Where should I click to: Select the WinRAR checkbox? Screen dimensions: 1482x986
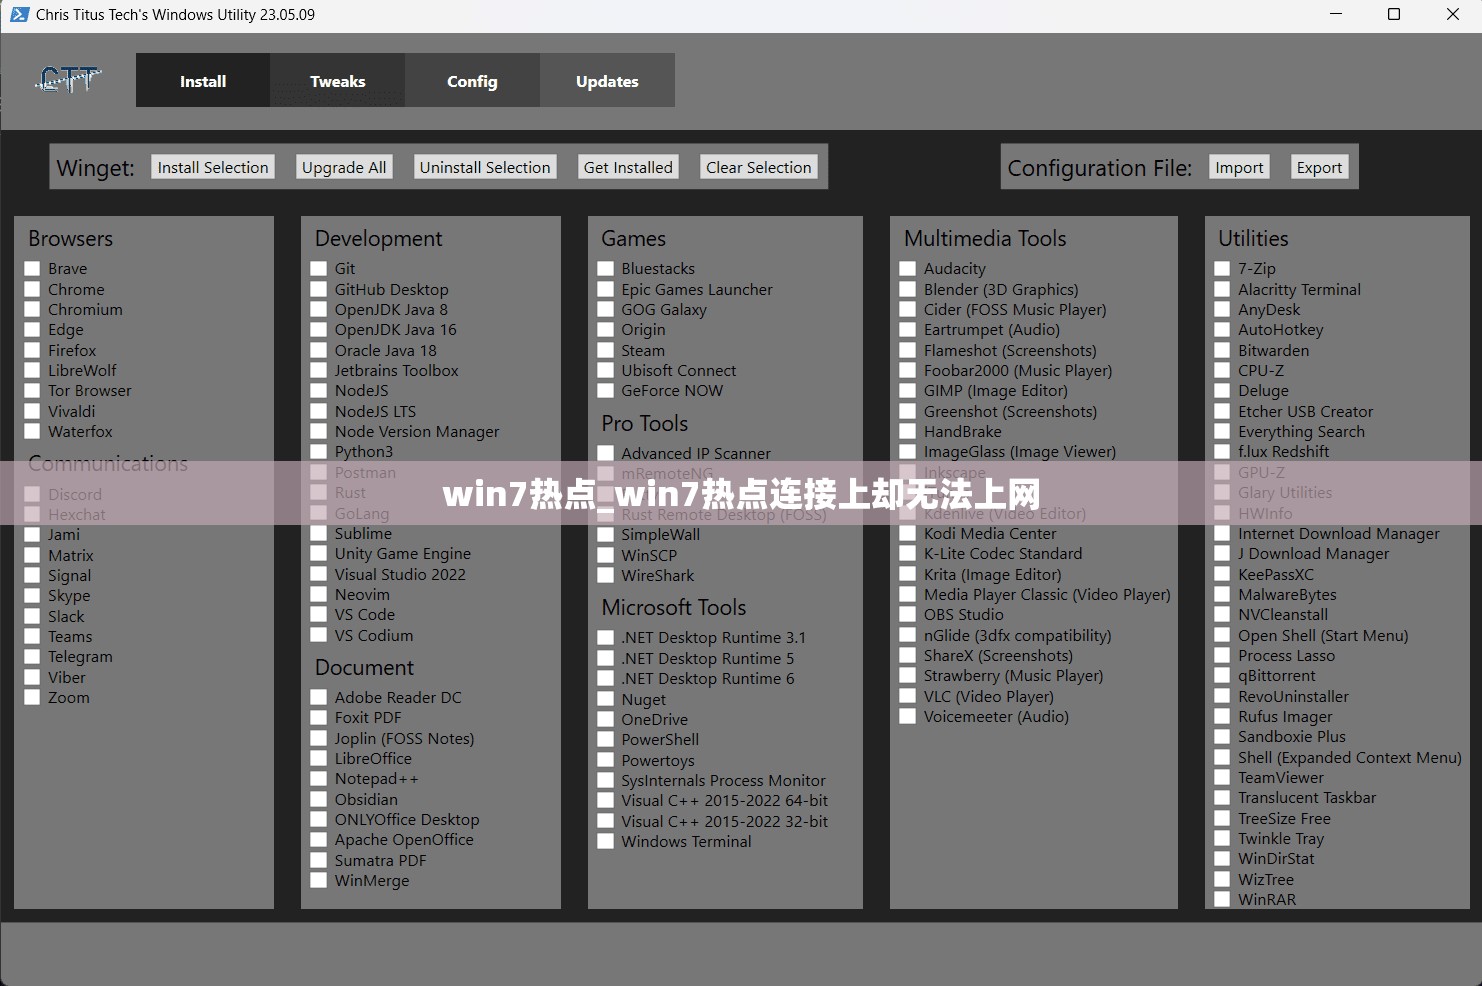coord(1222,900)
